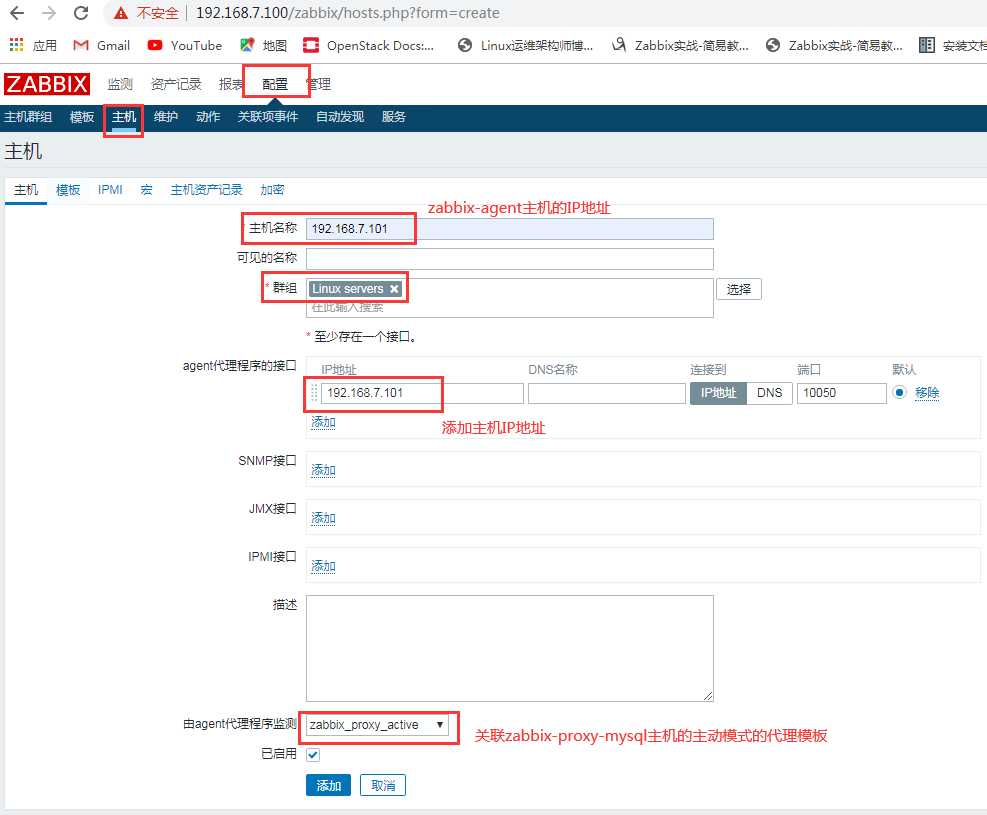This screenshot has width=987, height=815.
Task: Switch to the 主机资产记录 tab
Action: [x=206, y=190]
